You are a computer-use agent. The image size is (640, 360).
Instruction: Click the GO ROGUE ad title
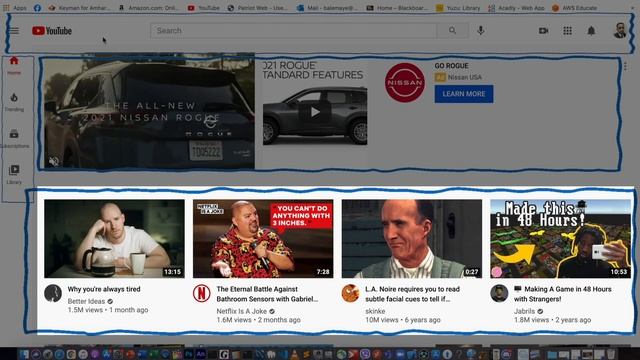coord(451,66)
